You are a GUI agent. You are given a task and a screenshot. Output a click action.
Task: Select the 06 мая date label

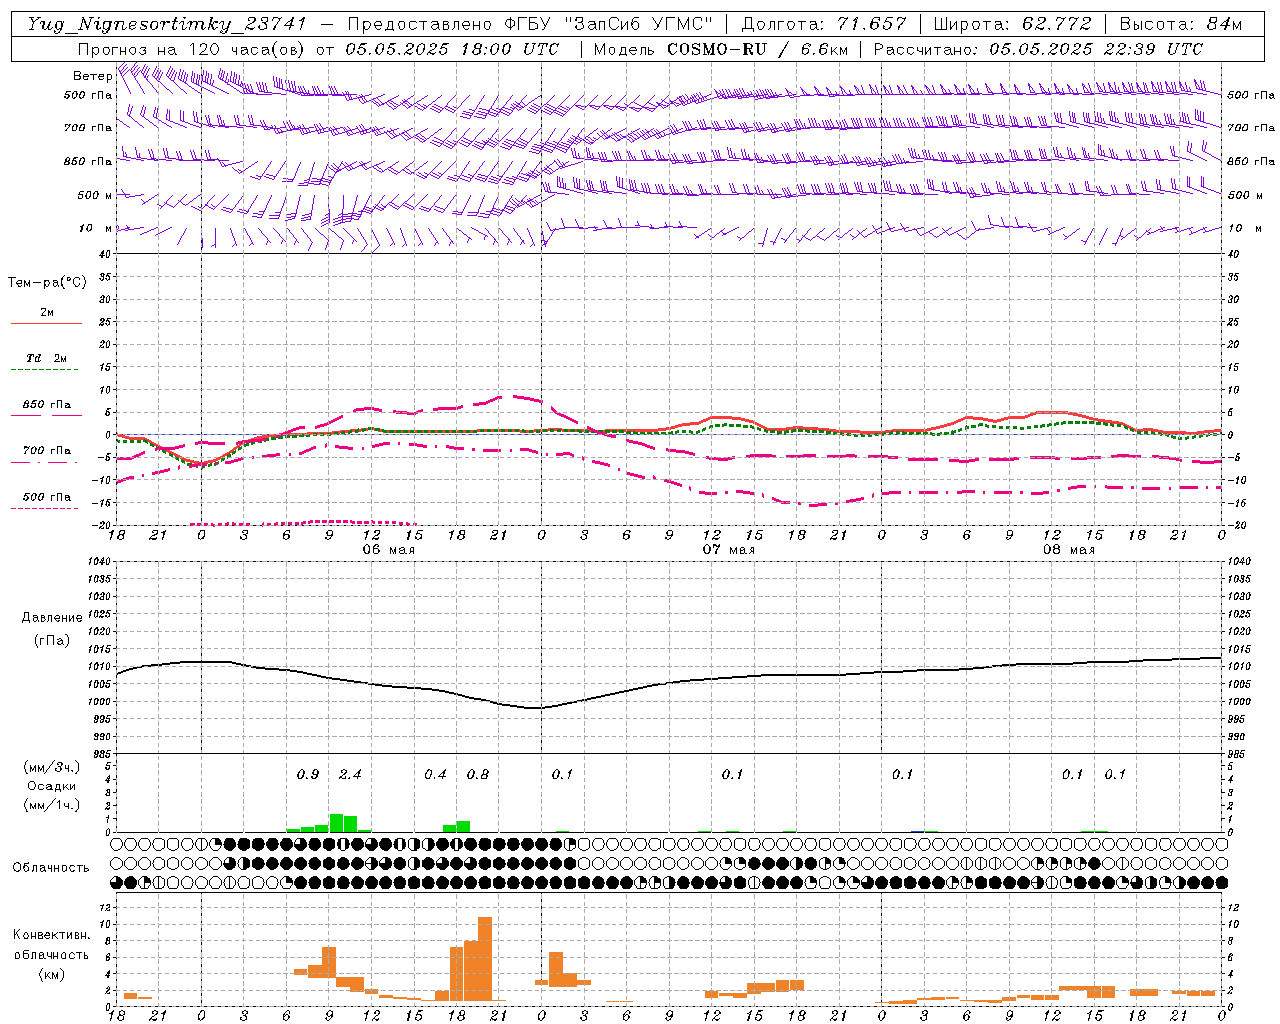(388, 550)
